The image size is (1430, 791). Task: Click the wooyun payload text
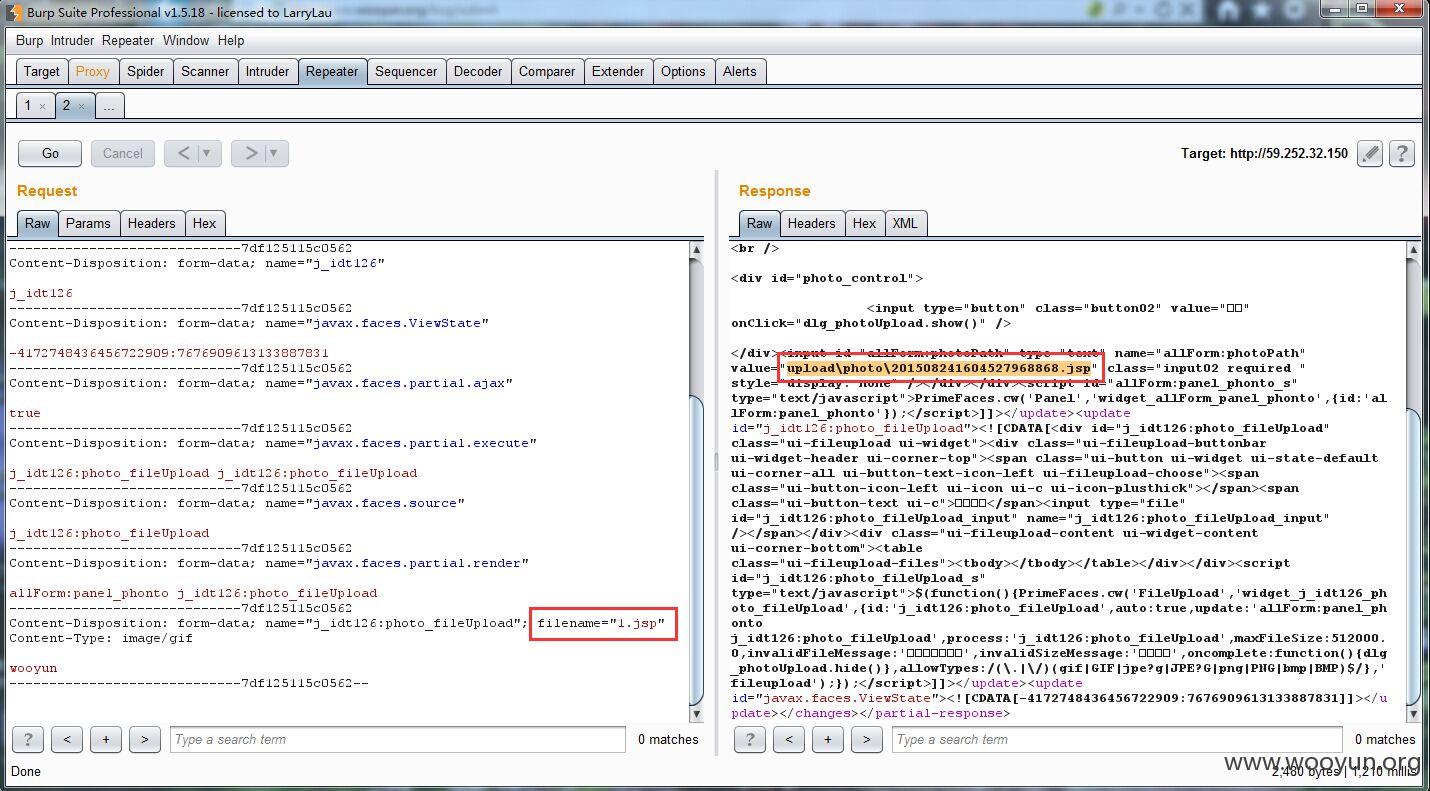click(x=33, y=668)
